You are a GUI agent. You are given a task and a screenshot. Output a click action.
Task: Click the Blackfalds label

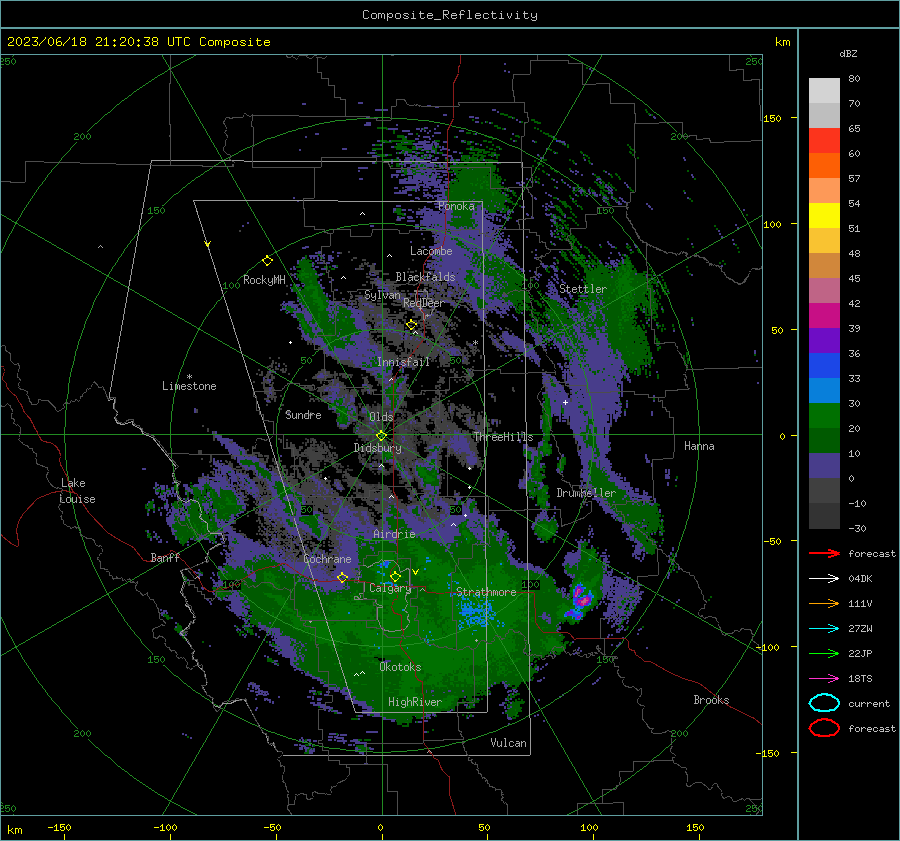(x=425, y=277)
